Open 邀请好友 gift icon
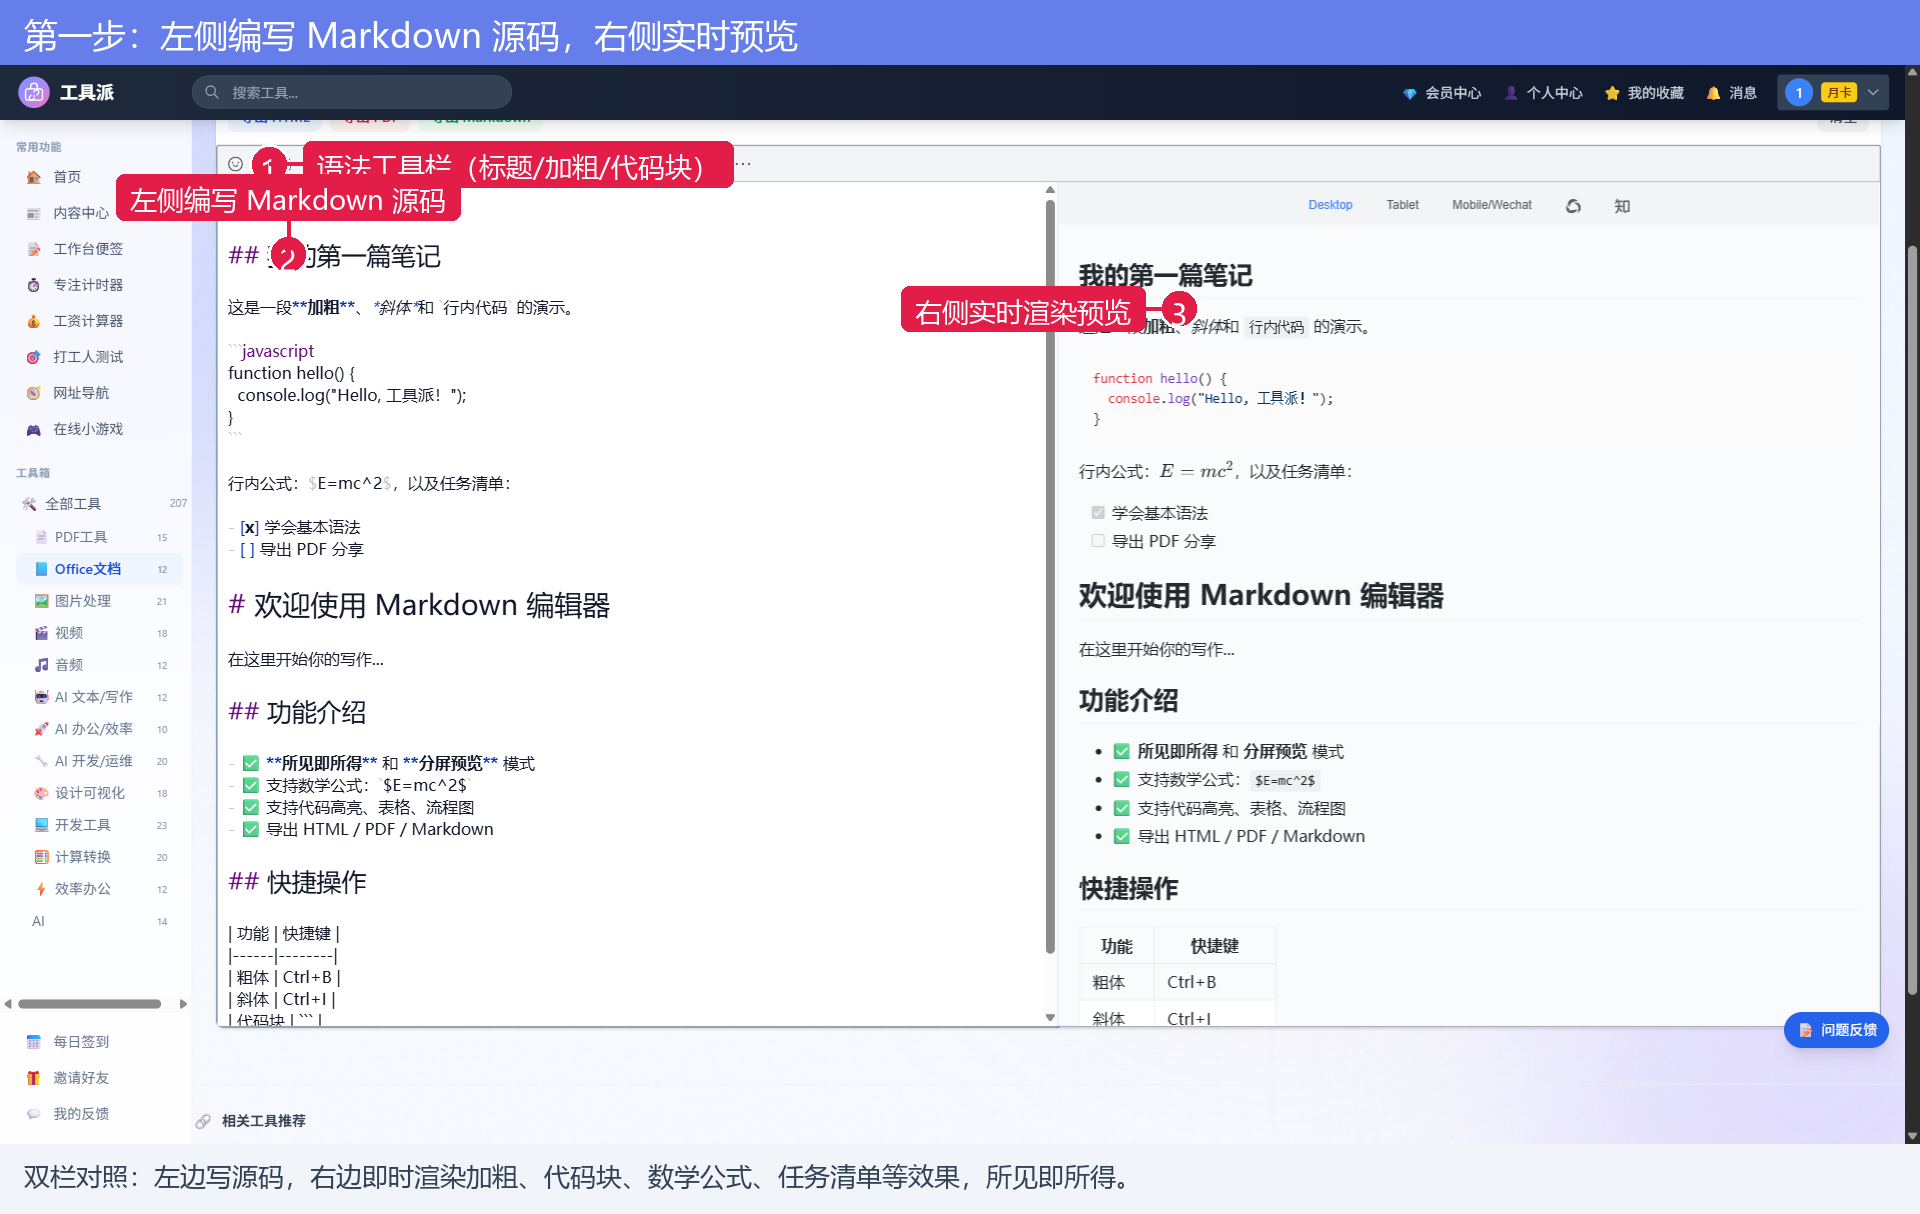This screenshot has width=1920, height=1214. point(34,1078)
